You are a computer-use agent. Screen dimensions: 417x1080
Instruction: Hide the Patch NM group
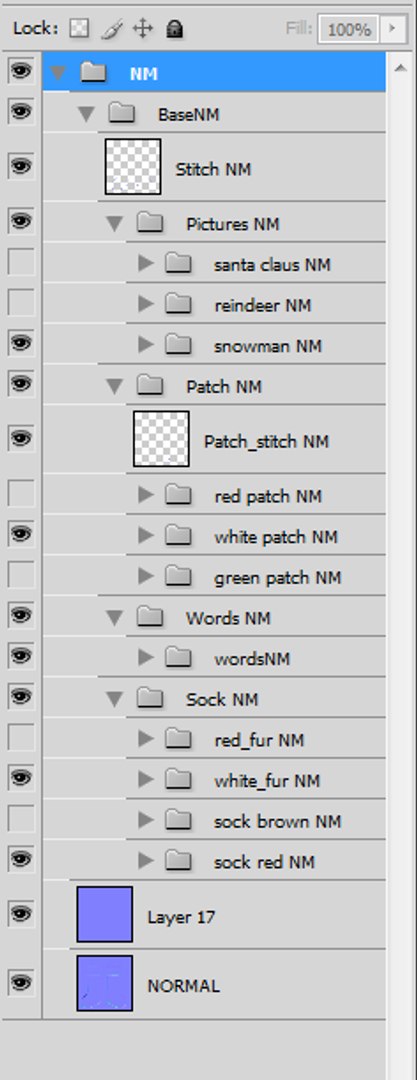pyautogui.click(x=21, y=384)
